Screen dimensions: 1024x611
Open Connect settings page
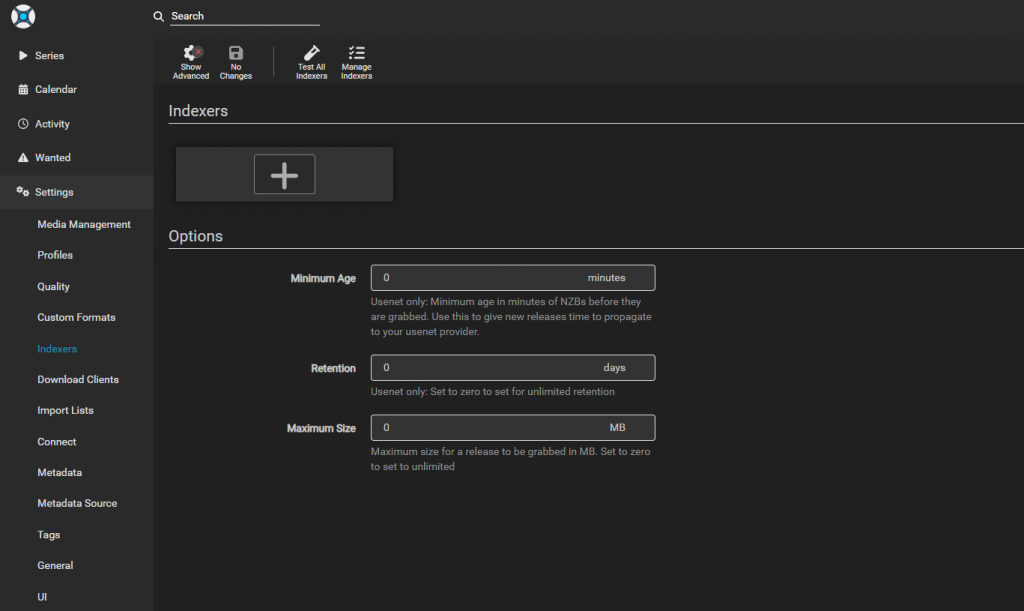point(57,441)
